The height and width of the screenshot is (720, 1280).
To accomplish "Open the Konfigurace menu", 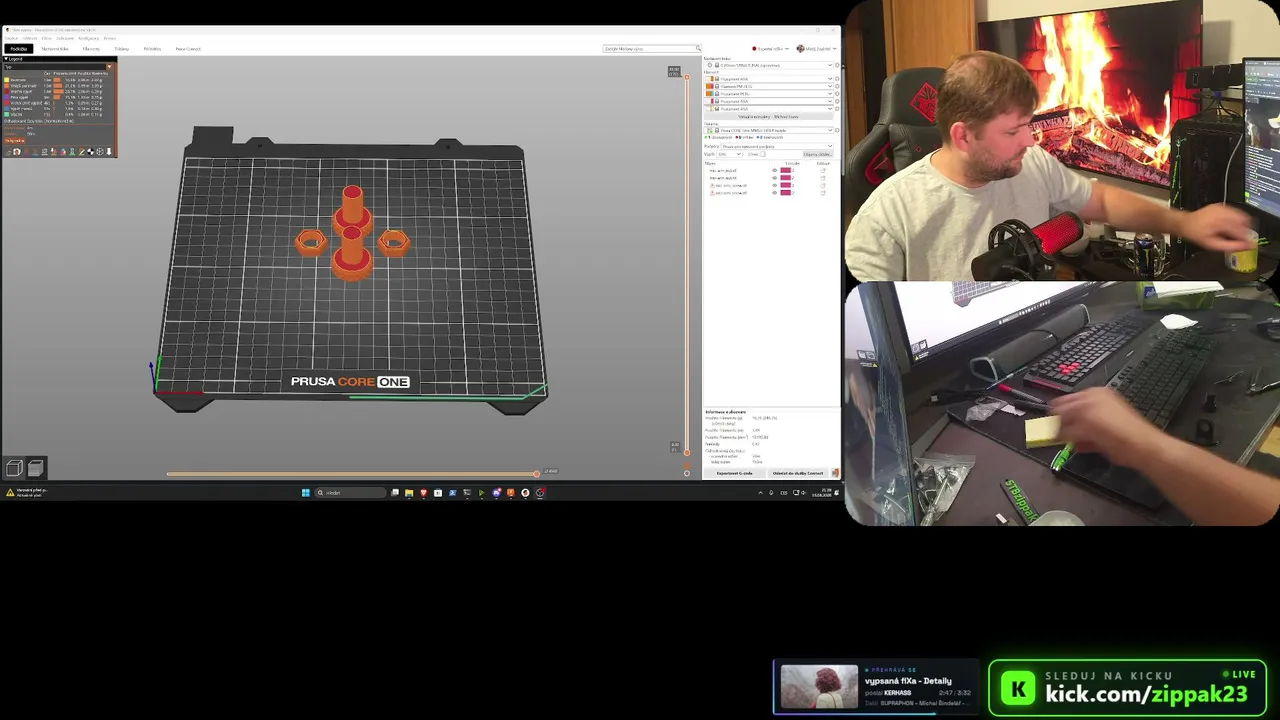I will (88, 39).
